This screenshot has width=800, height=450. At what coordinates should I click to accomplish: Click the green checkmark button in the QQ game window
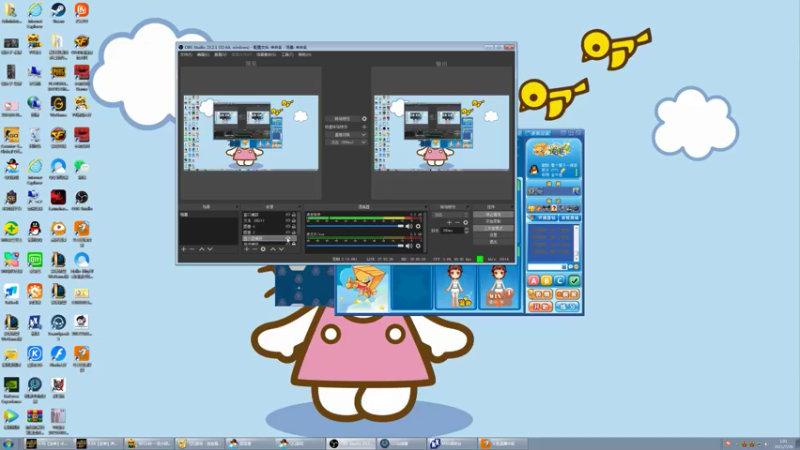pyautogui.click(x=573, y=281)
